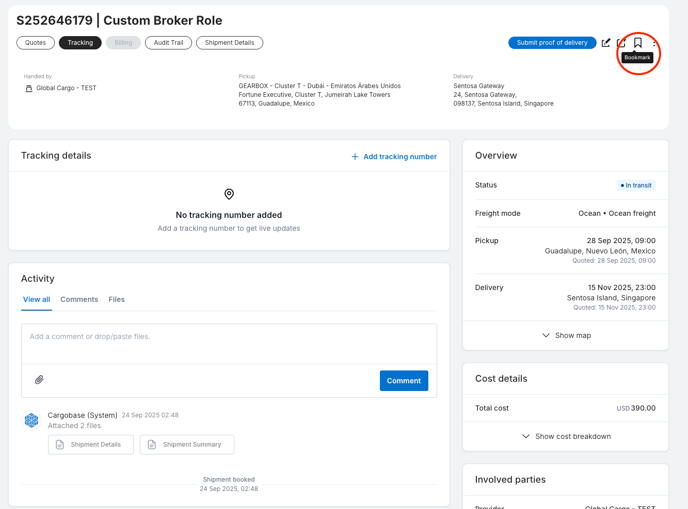Image resolution: width=688 pixels, height=509 pixels.
Task: Click the blue Comment button
Action: tap(404, 381)
